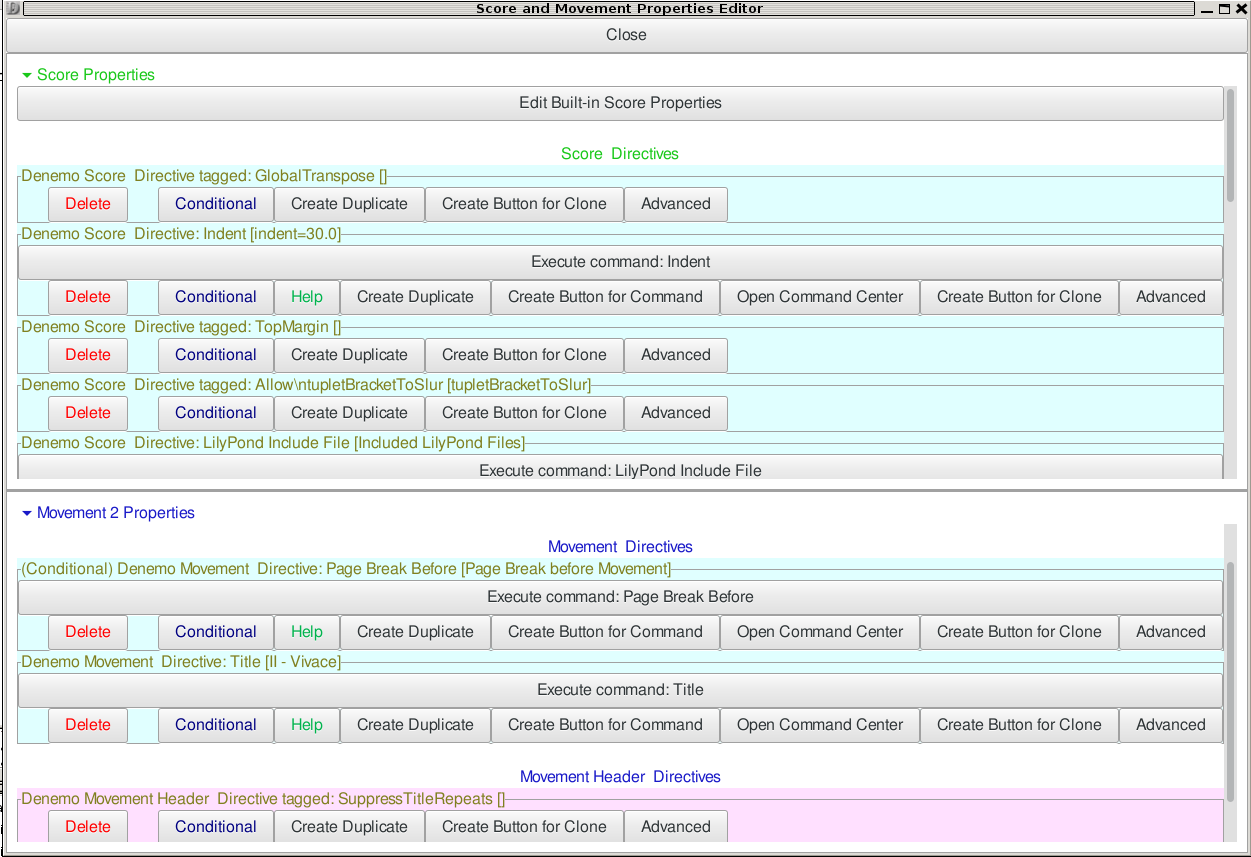Delete the SuppressTitleRepeats header directive
This screenshot has width=1251, height=857.
click(x=87, y=826)
